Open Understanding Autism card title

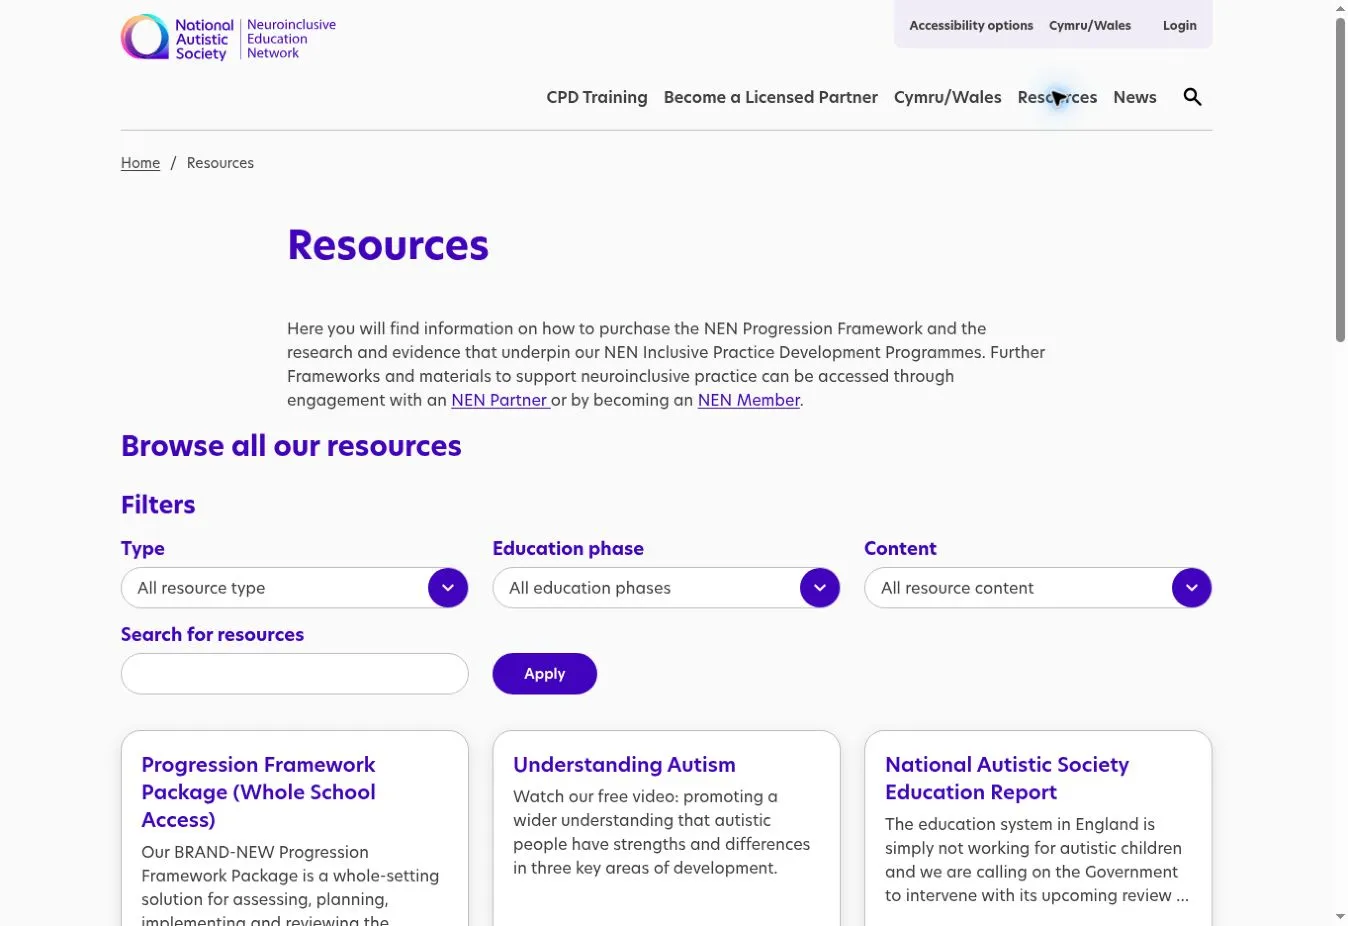pos(624,765)
